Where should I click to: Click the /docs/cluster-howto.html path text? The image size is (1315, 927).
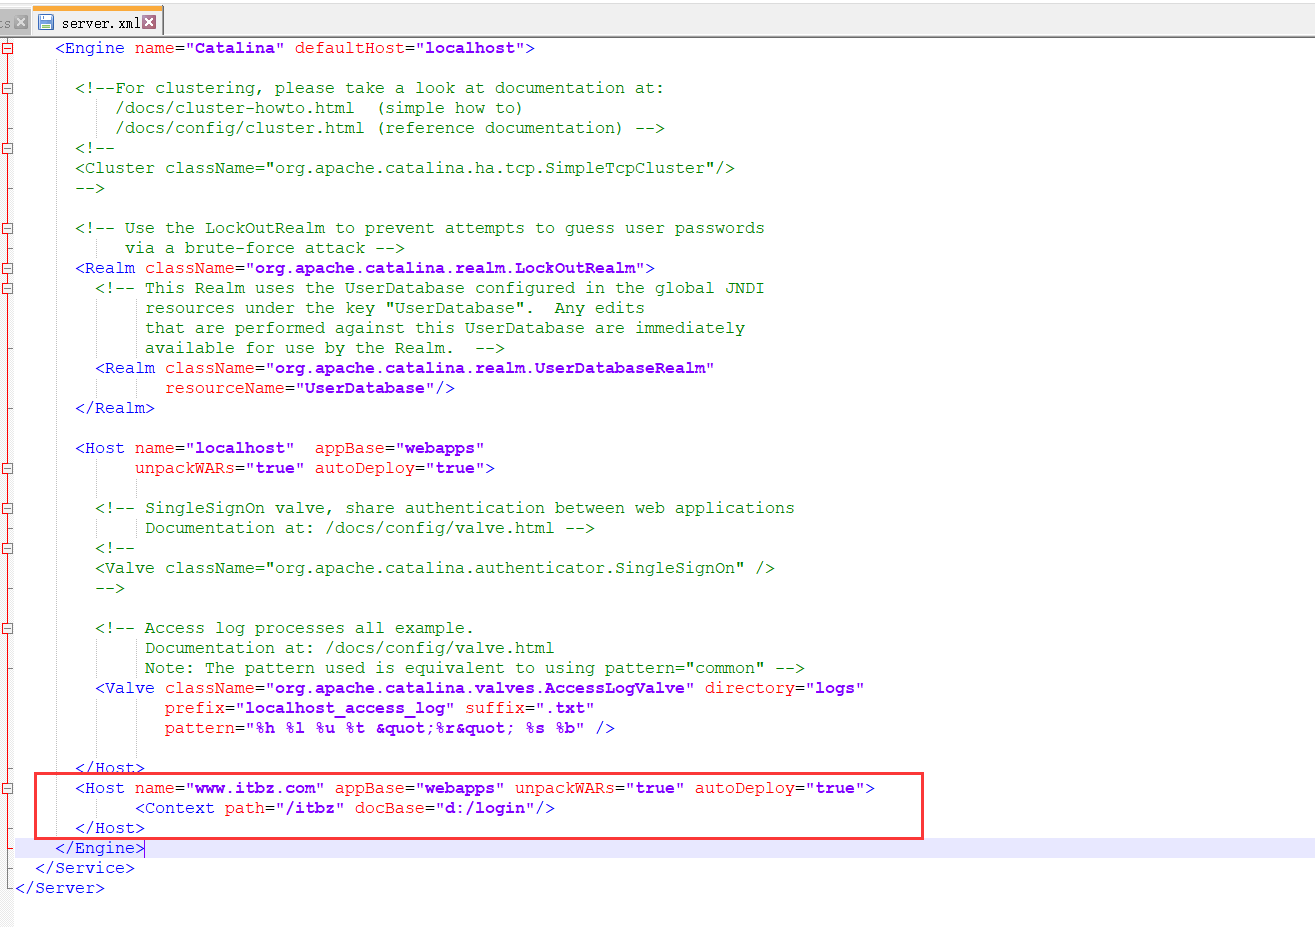pyautogui.click(x=235, y=108)
